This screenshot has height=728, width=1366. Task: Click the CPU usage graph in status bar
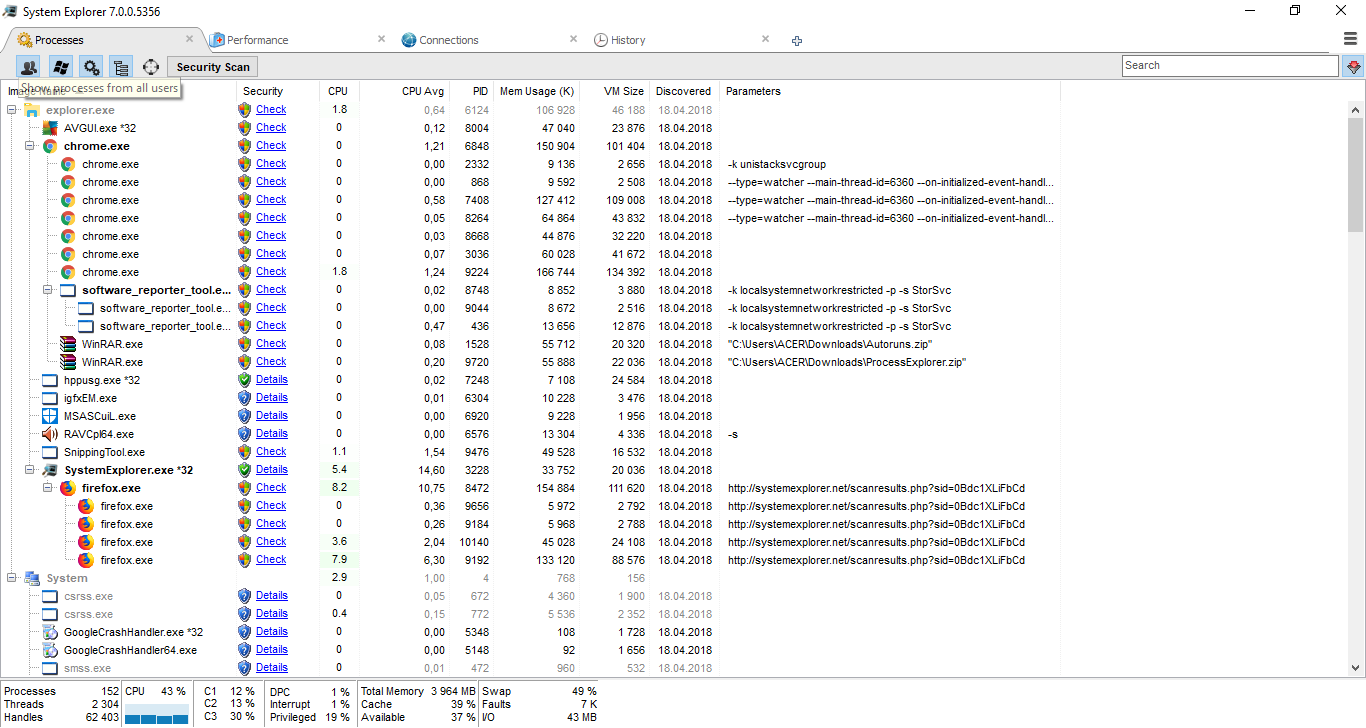(156, 712)
